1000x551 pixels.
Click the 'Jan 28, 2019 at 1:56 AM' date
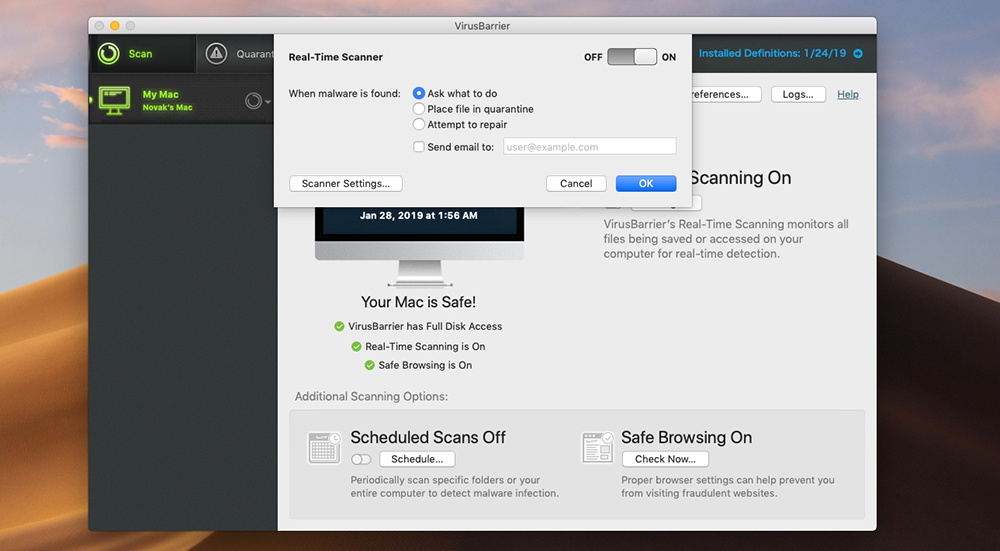coord(418,216)
